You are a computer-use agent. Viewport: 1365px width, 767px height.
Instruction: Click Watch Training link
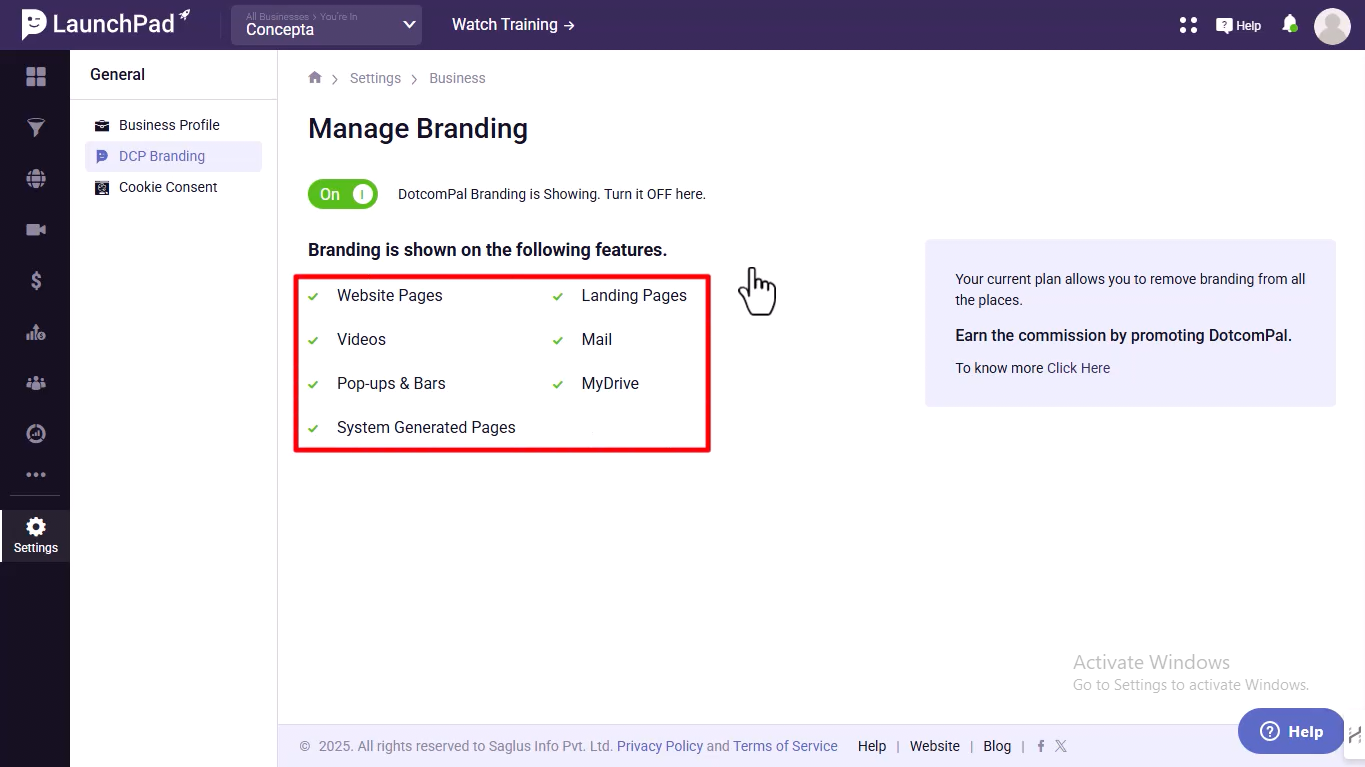(x=513, y=25)
